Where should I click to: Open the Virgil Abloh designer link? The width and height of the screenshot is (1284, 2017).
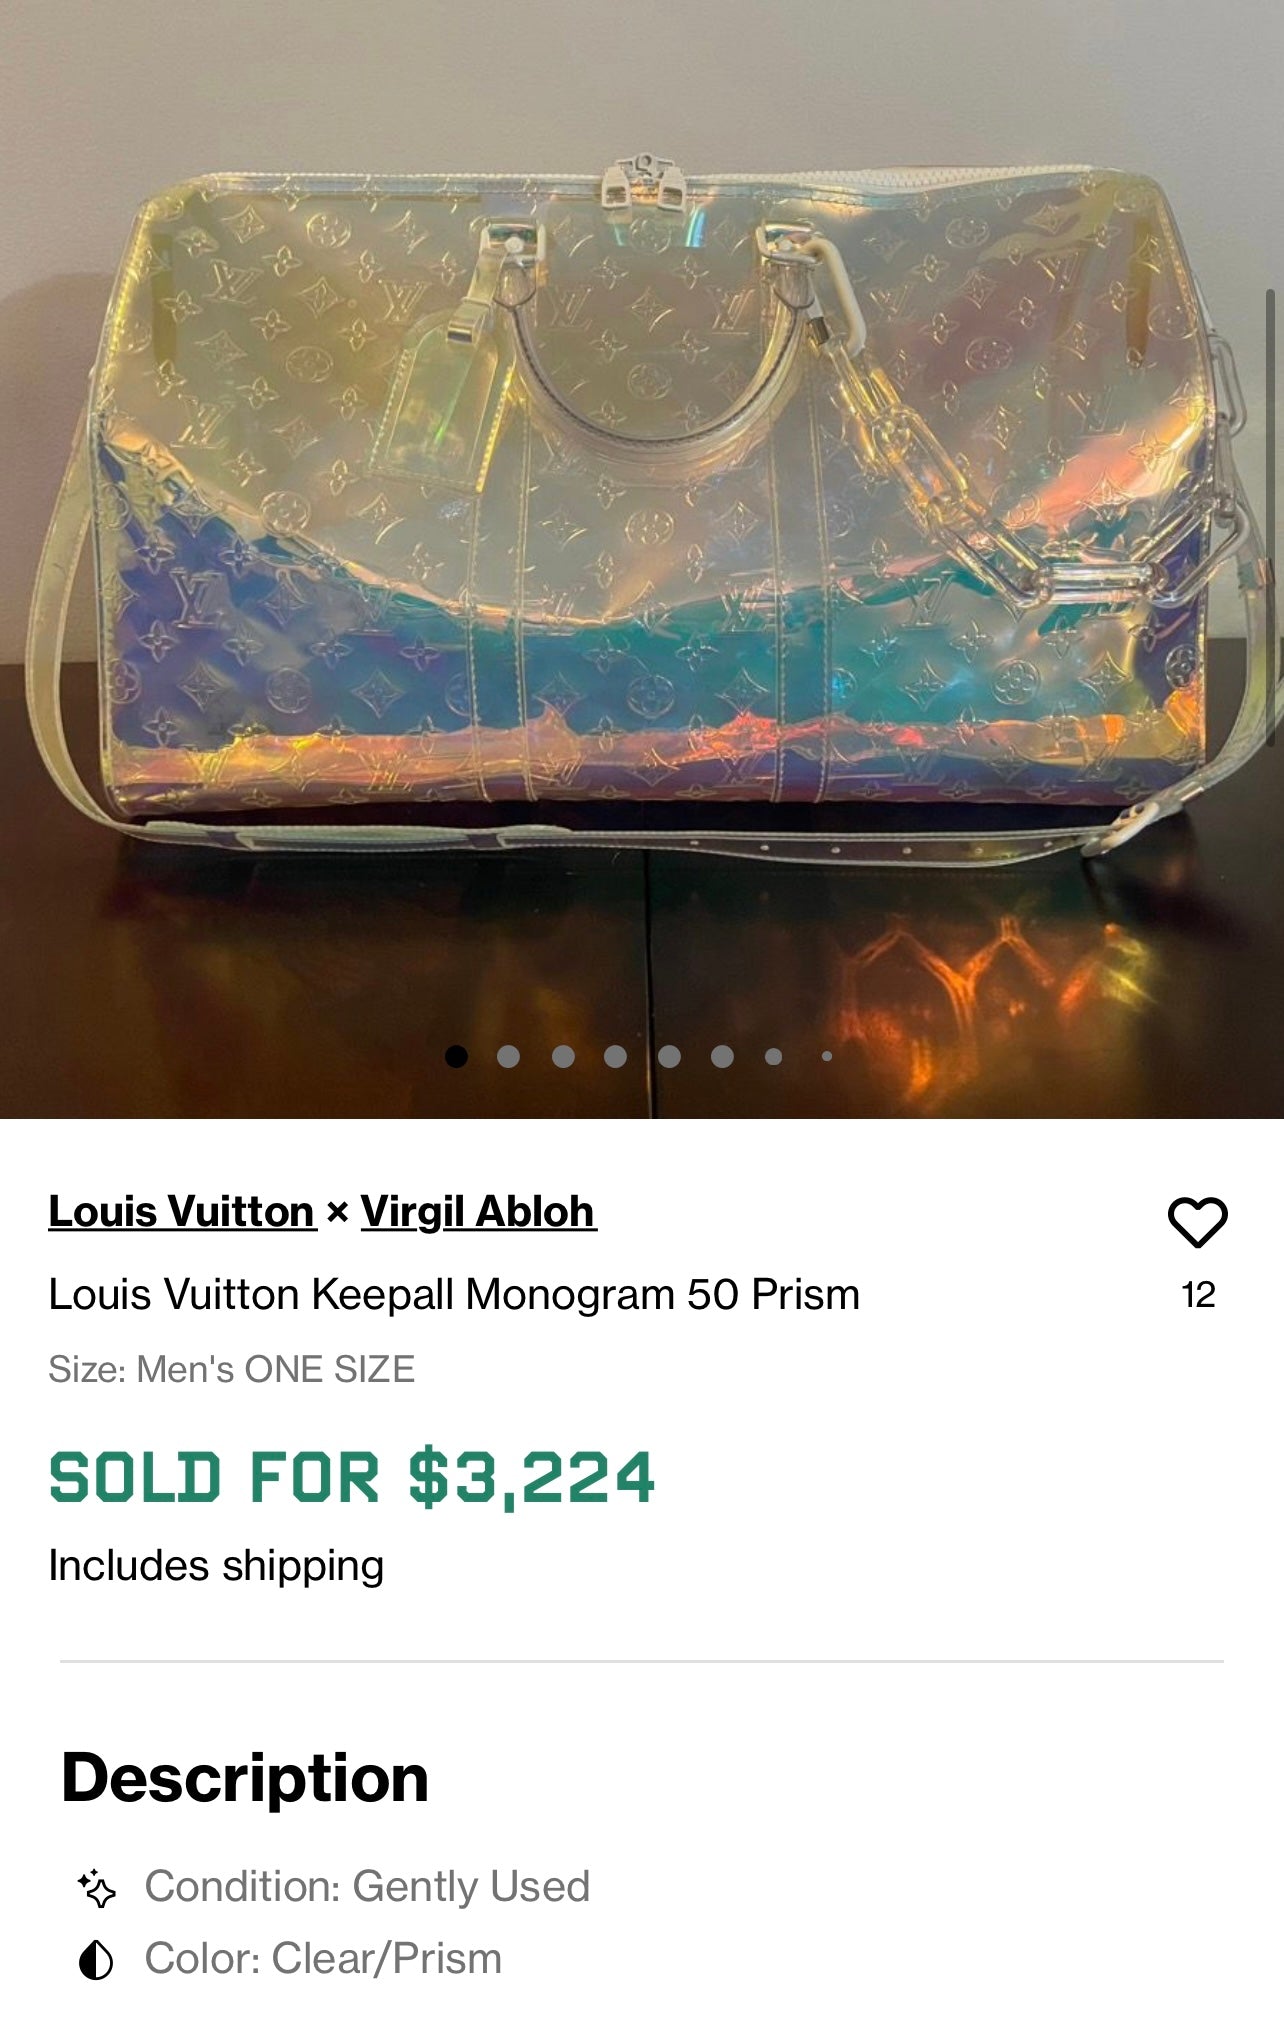478,1212
